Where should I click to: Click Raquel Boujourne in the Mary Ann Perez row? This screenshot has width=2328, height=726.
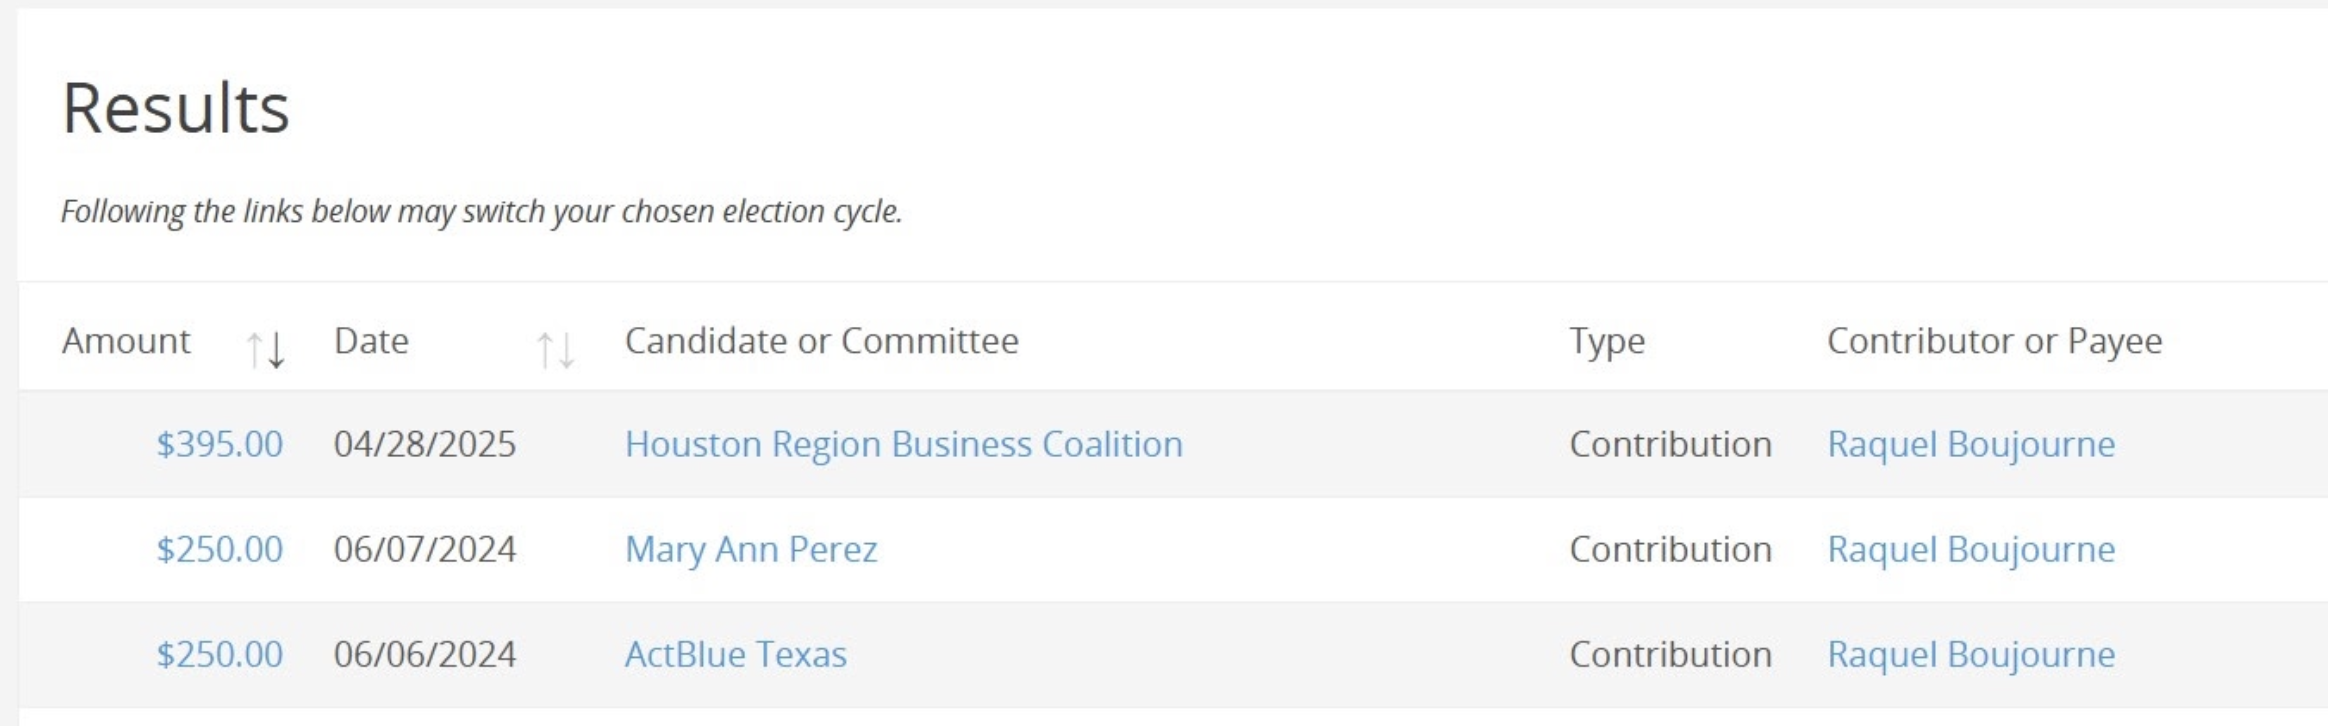1971,549
